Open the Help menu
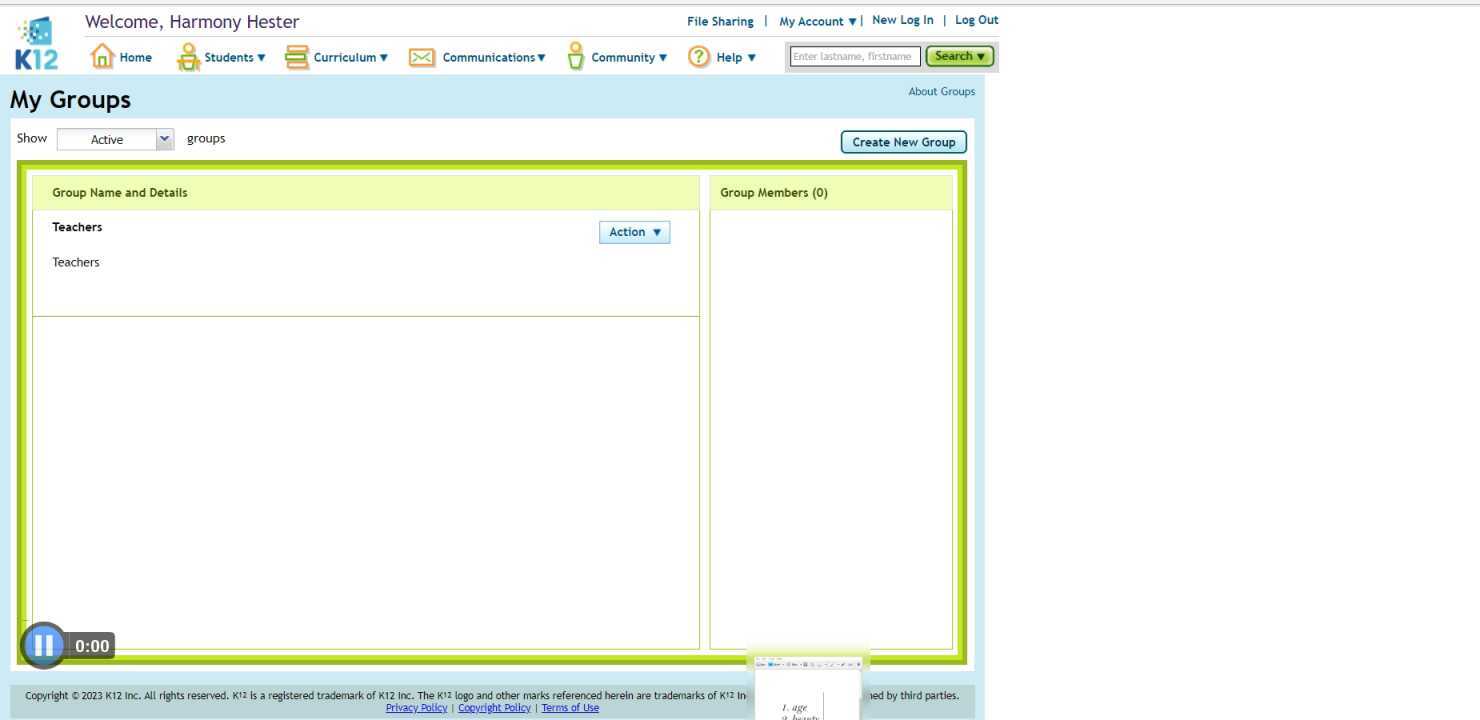1480x720 pixels. pos(731,57)
